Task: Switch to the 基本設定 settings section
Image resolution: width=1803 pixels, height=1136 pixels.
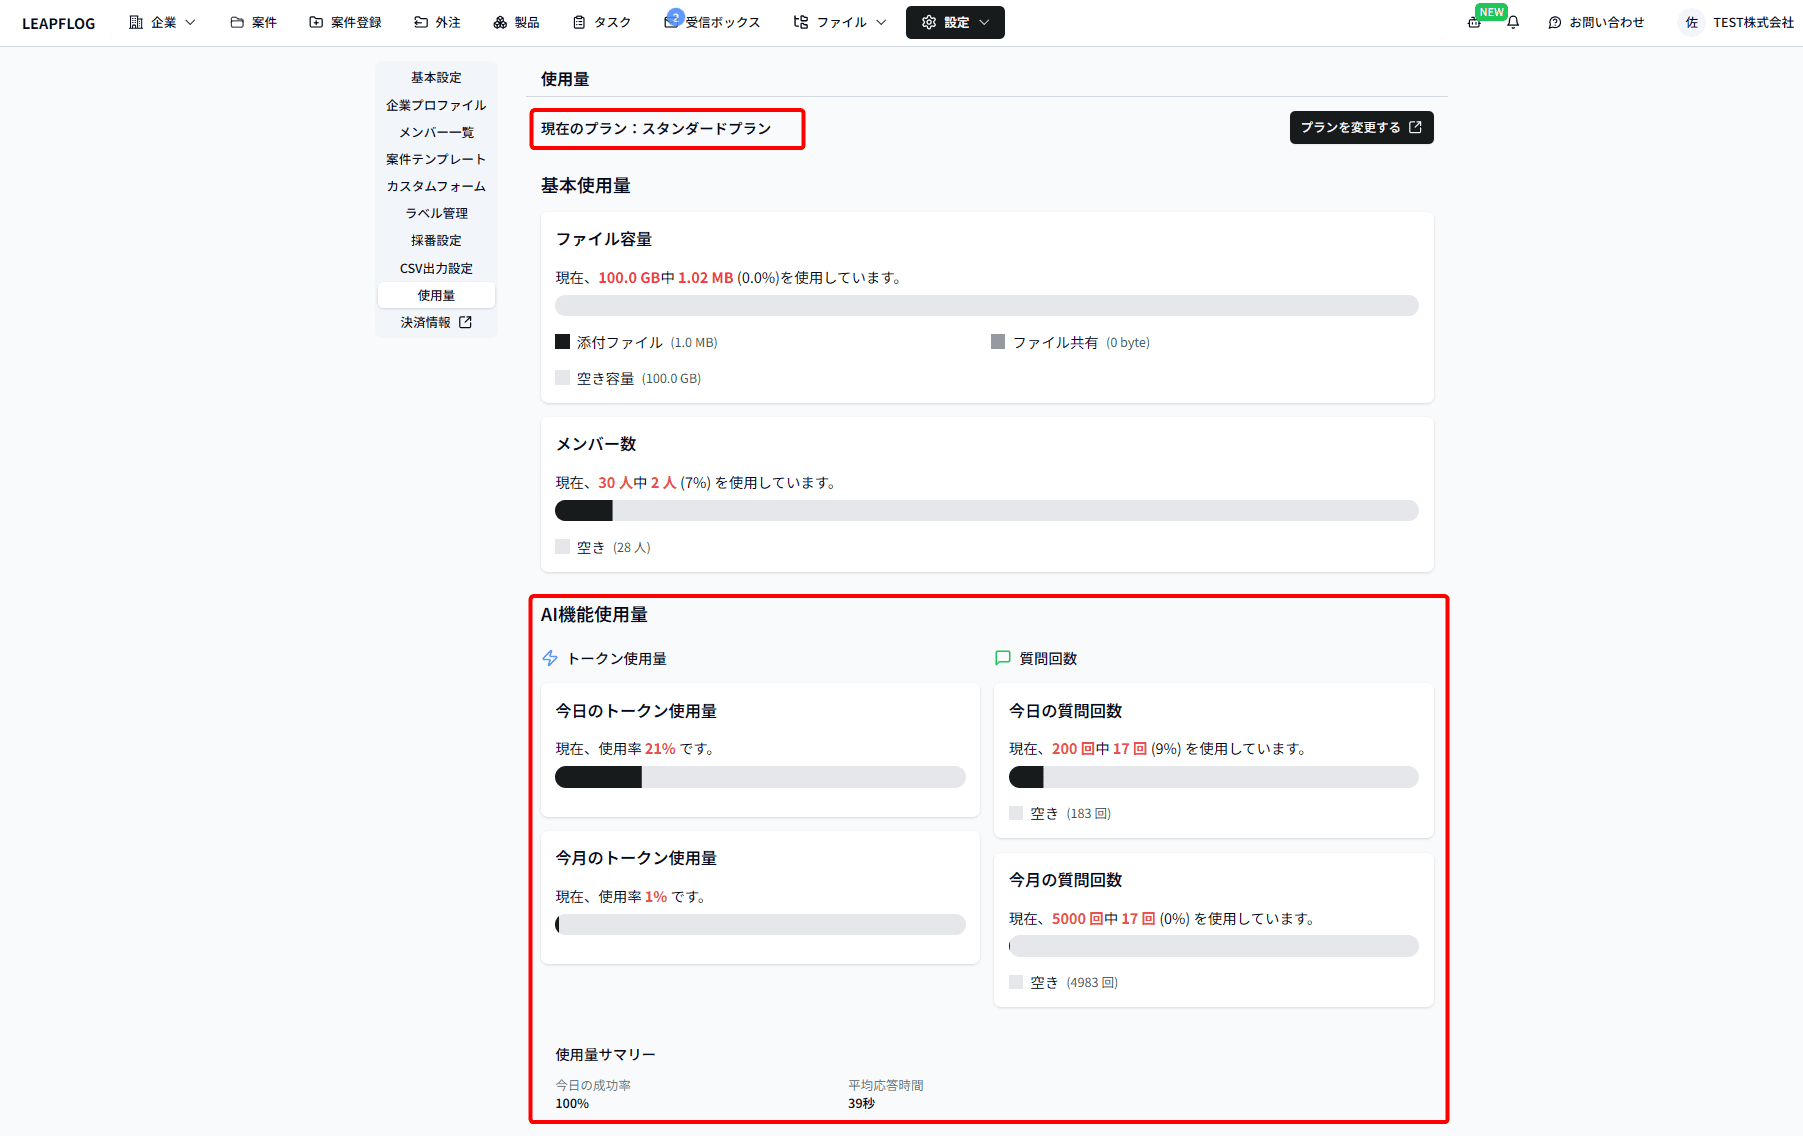Action: point(434,77)
